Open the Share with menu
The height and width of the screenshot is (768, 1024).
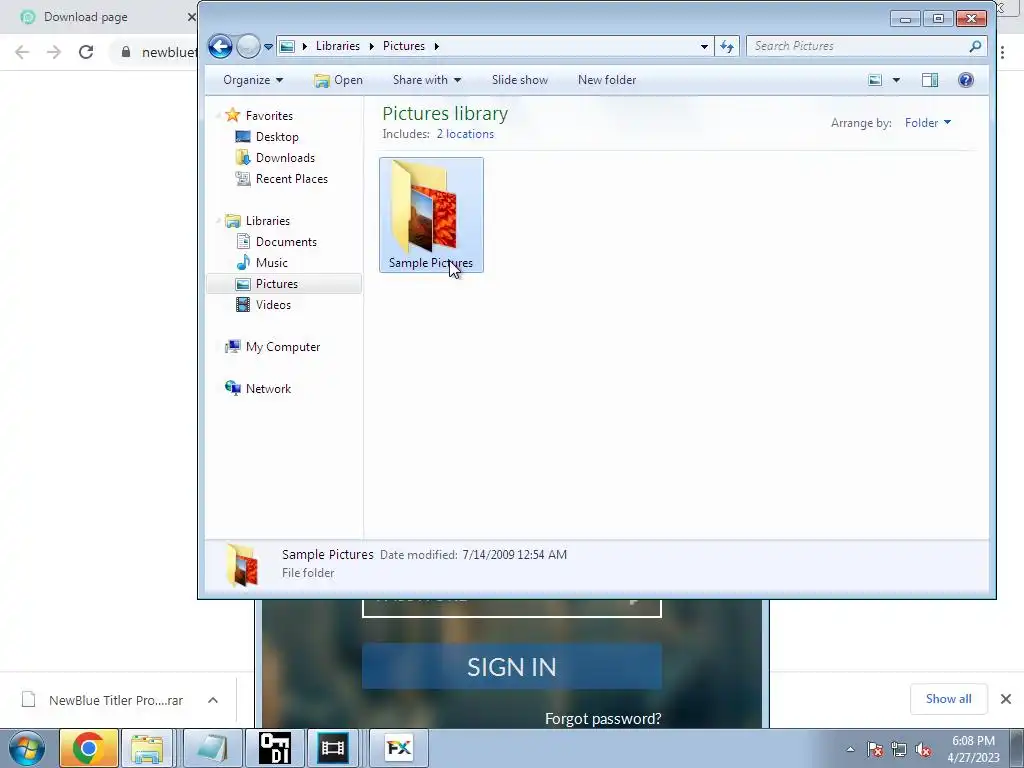point(426,80)
